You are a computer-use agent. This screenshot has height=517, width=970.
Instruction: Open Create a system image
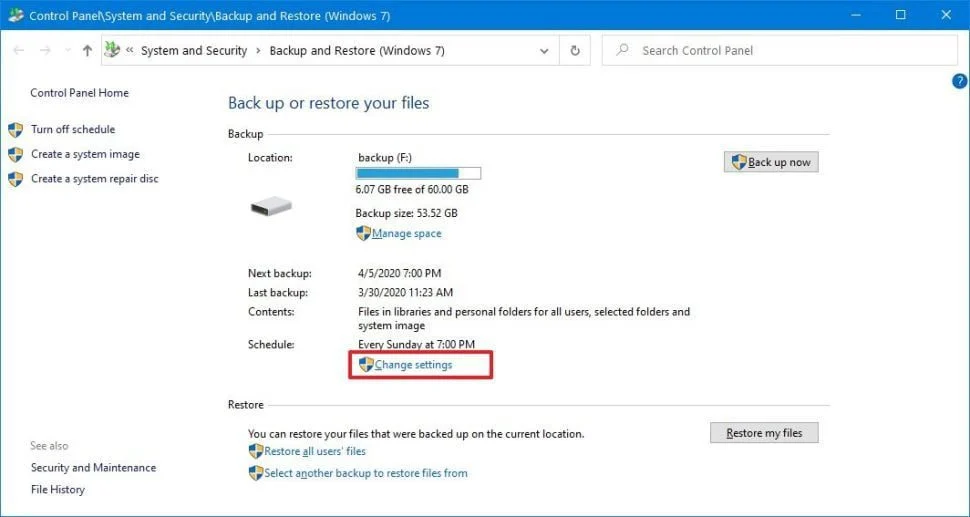[85, 154]
